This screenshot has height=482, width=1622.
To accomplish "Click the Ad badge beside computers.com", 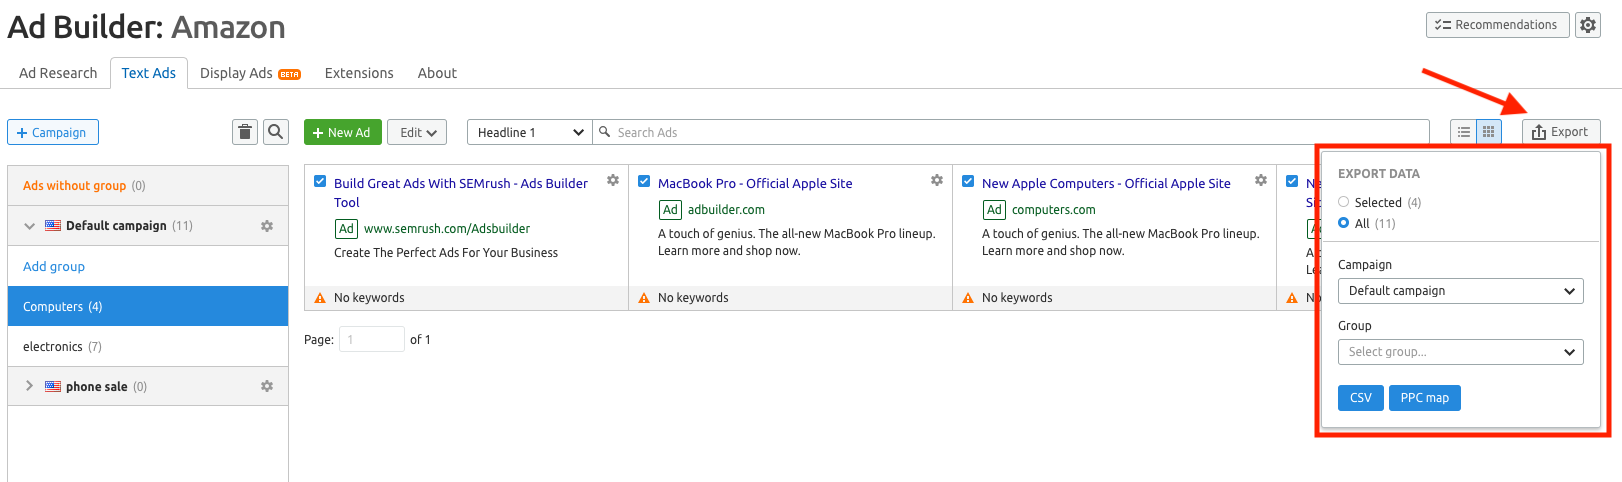I will 994,210.
